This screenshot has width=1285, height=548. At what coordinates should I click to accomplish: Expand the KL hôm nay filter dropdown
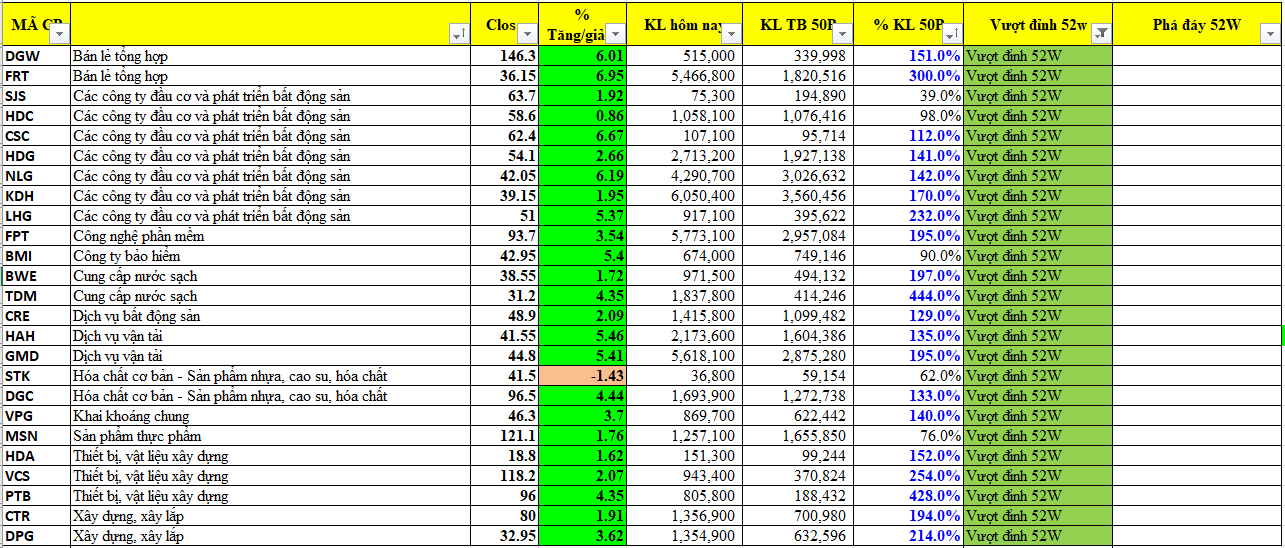coord(732,34)
